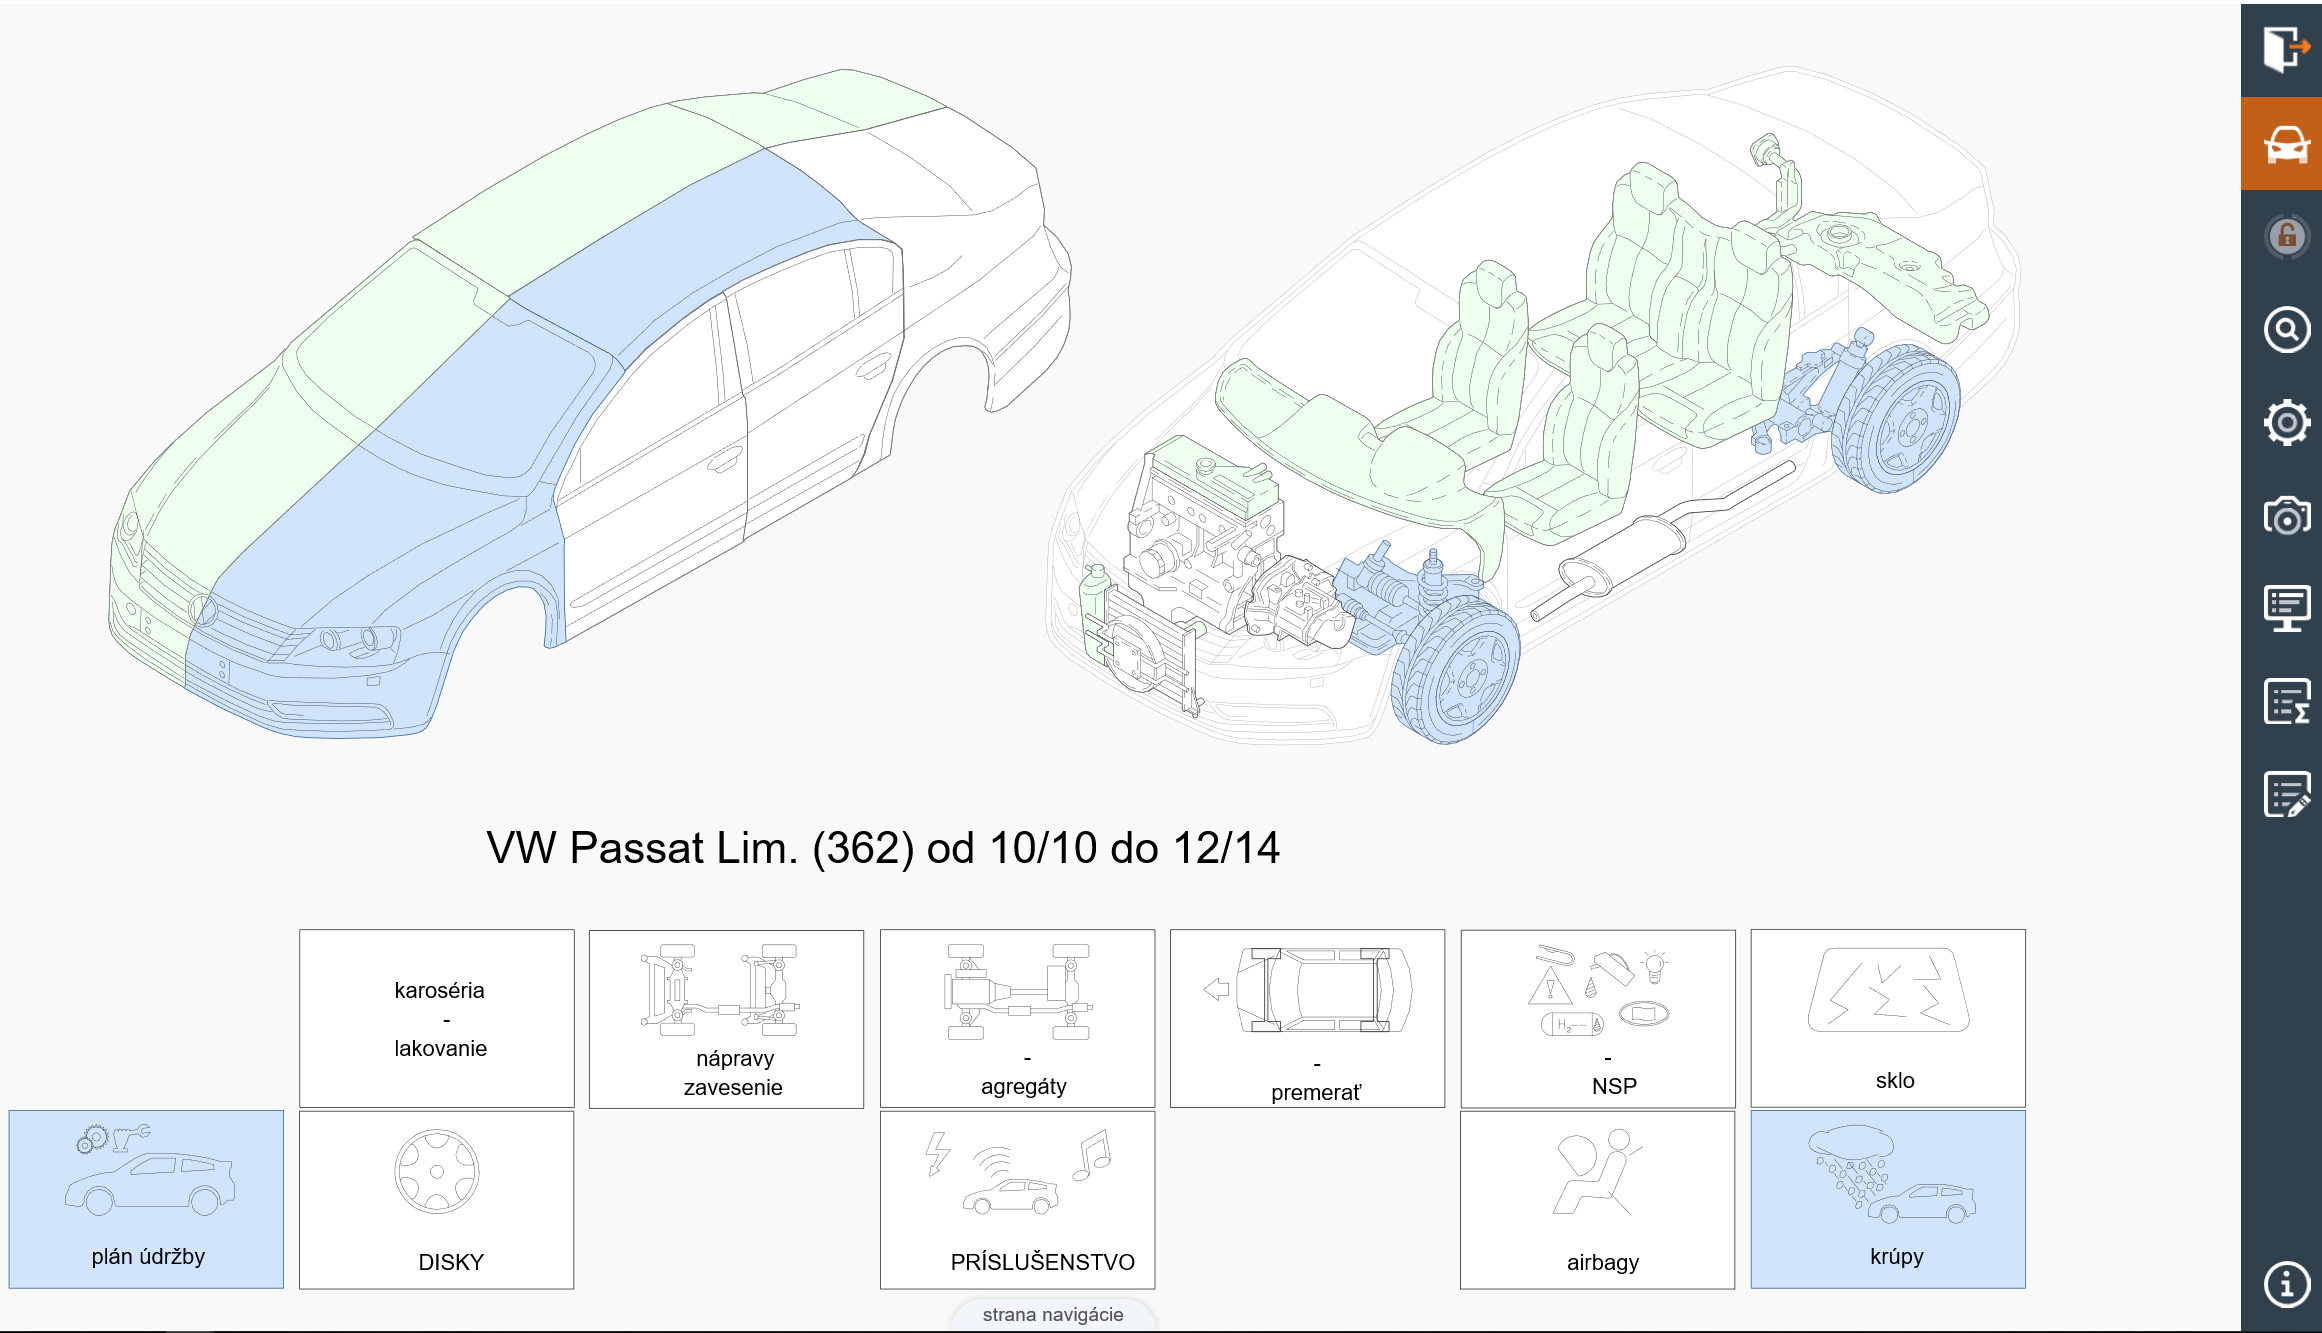Select the premerať tile
2322x1333 pixels.
(1307, 1018)
